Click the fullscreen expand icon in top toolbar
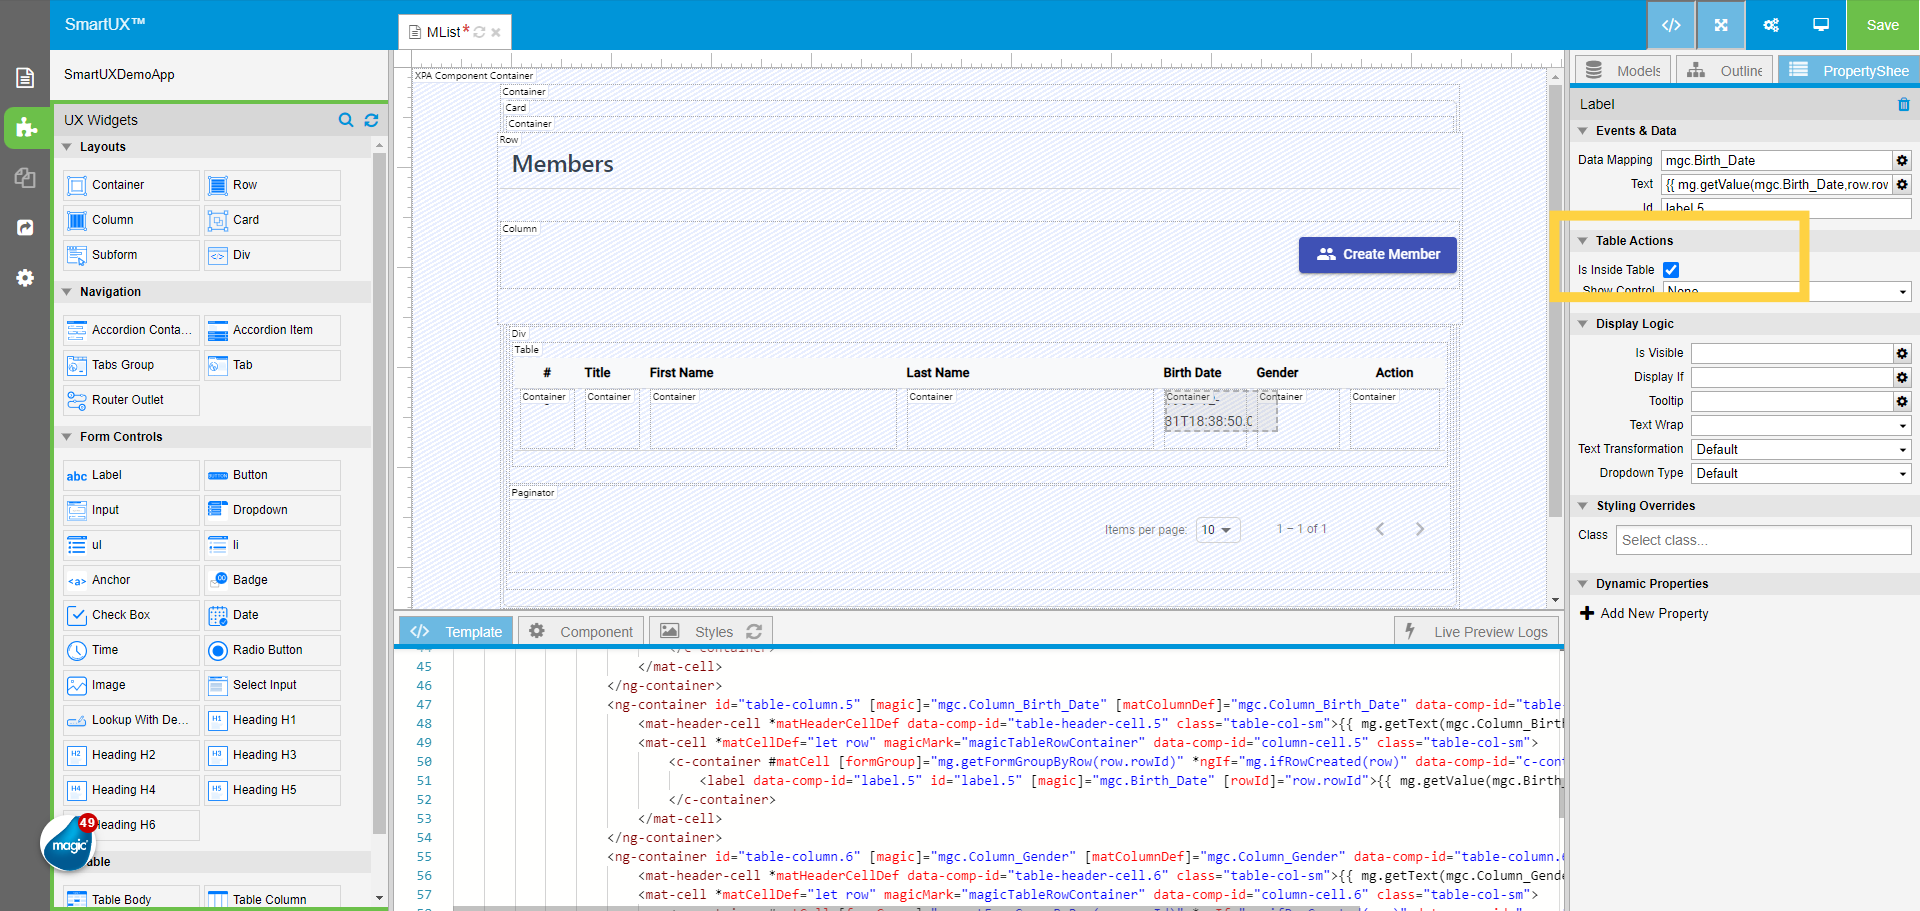The image size is (1920, 911). coord(1721,25)
